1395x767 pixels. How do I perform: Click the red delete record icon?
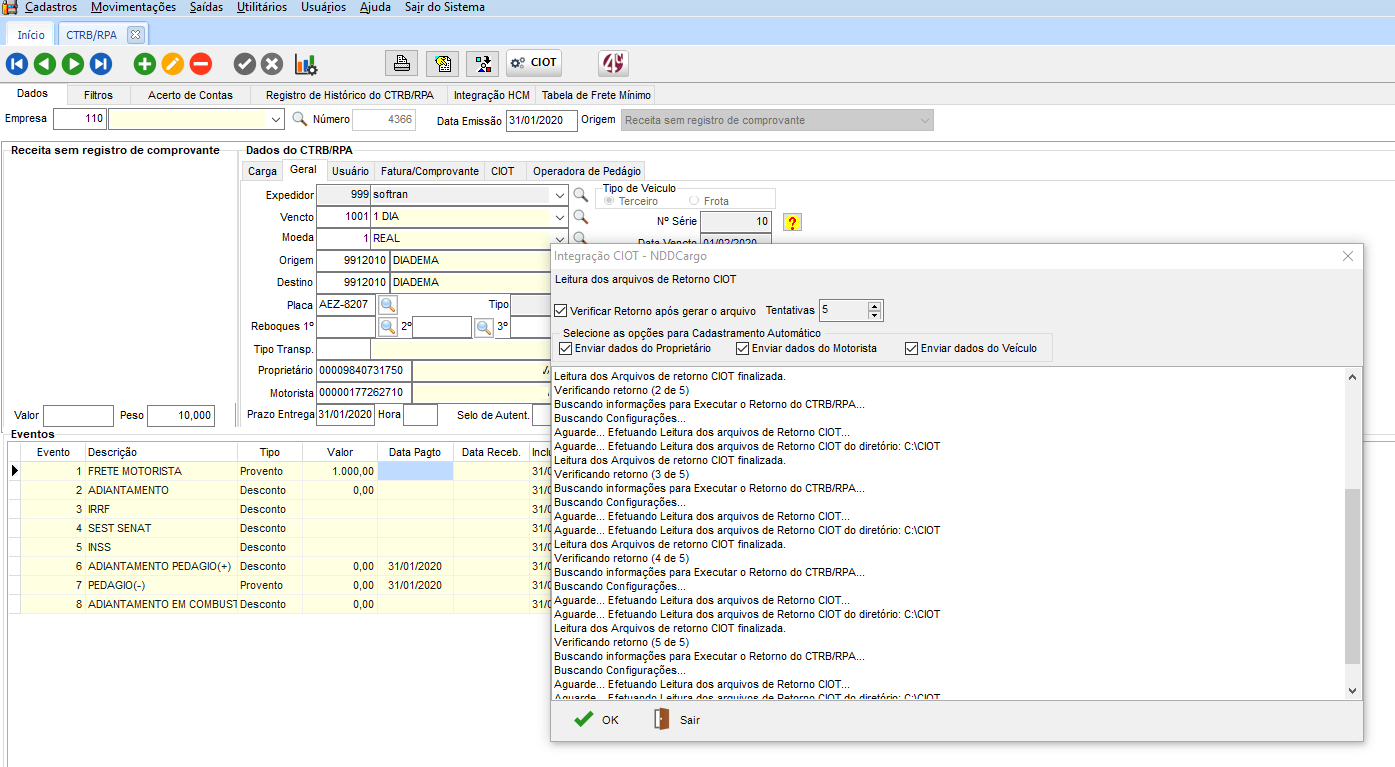tap(201, 64)
